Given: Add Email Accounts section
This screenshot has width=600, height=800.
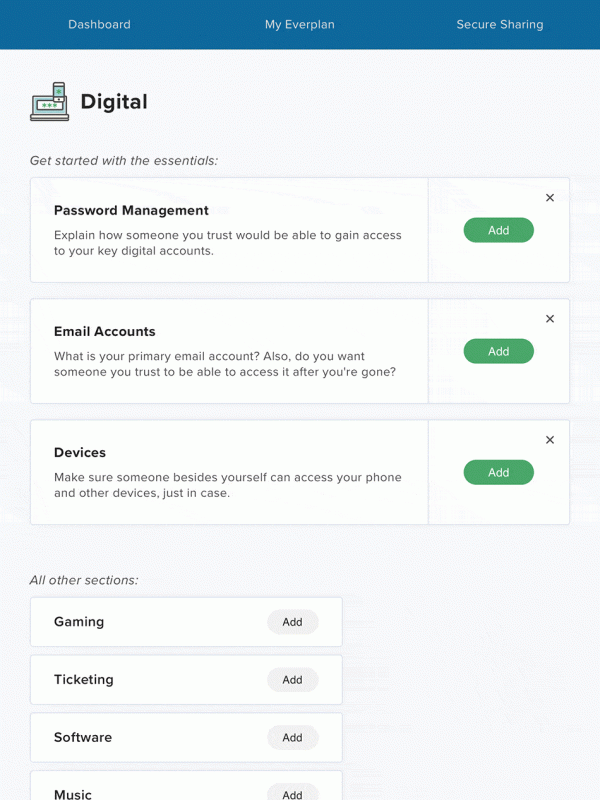Looking at the screenshot, I should pos(498,351).
